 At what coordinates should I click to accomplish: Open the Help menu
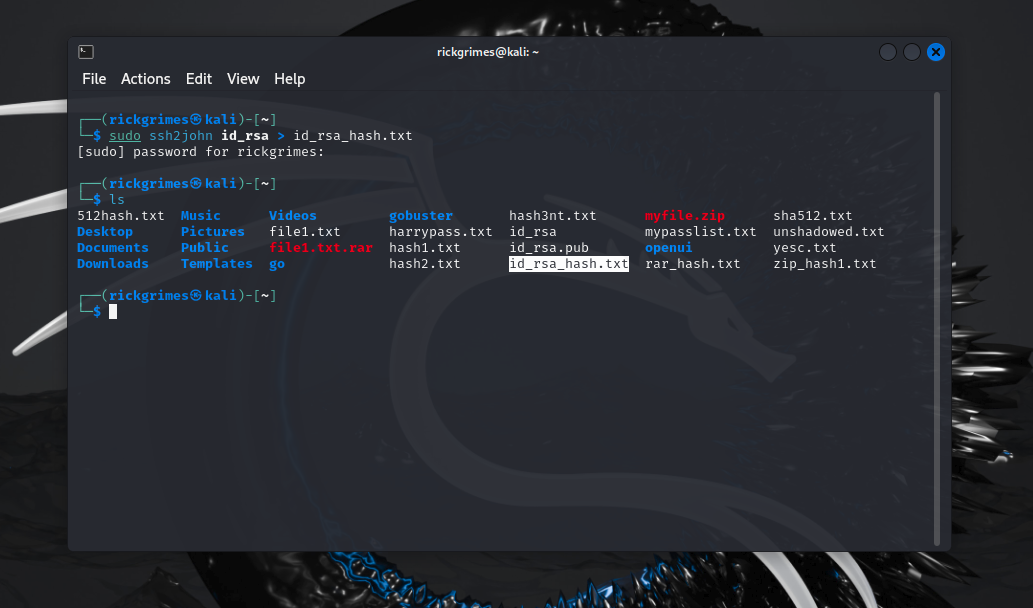(x=289, y=79)
